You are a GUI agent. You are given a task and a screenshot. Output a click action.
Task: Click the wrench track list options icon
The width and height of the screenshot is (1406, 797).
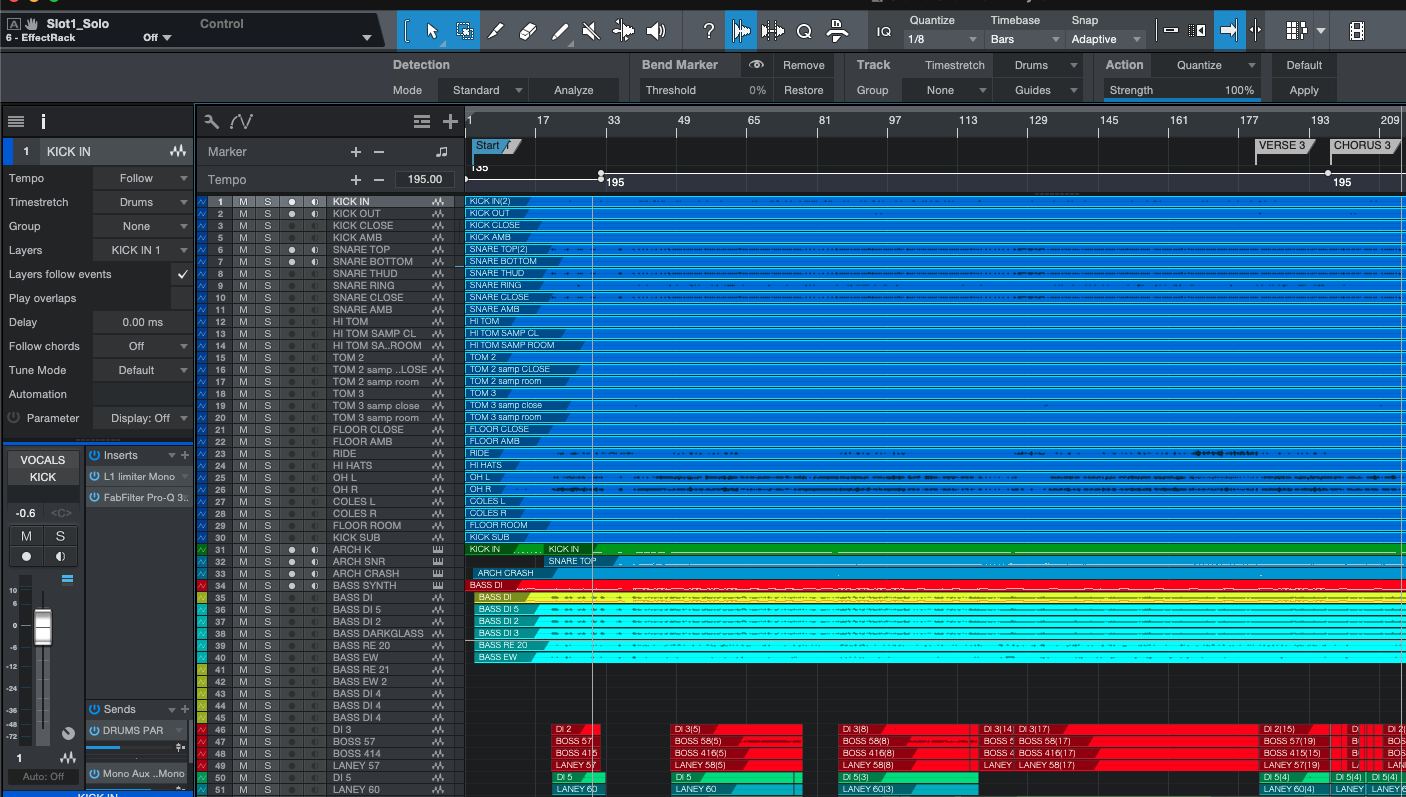pyautogui.click(x=211, y=122)
